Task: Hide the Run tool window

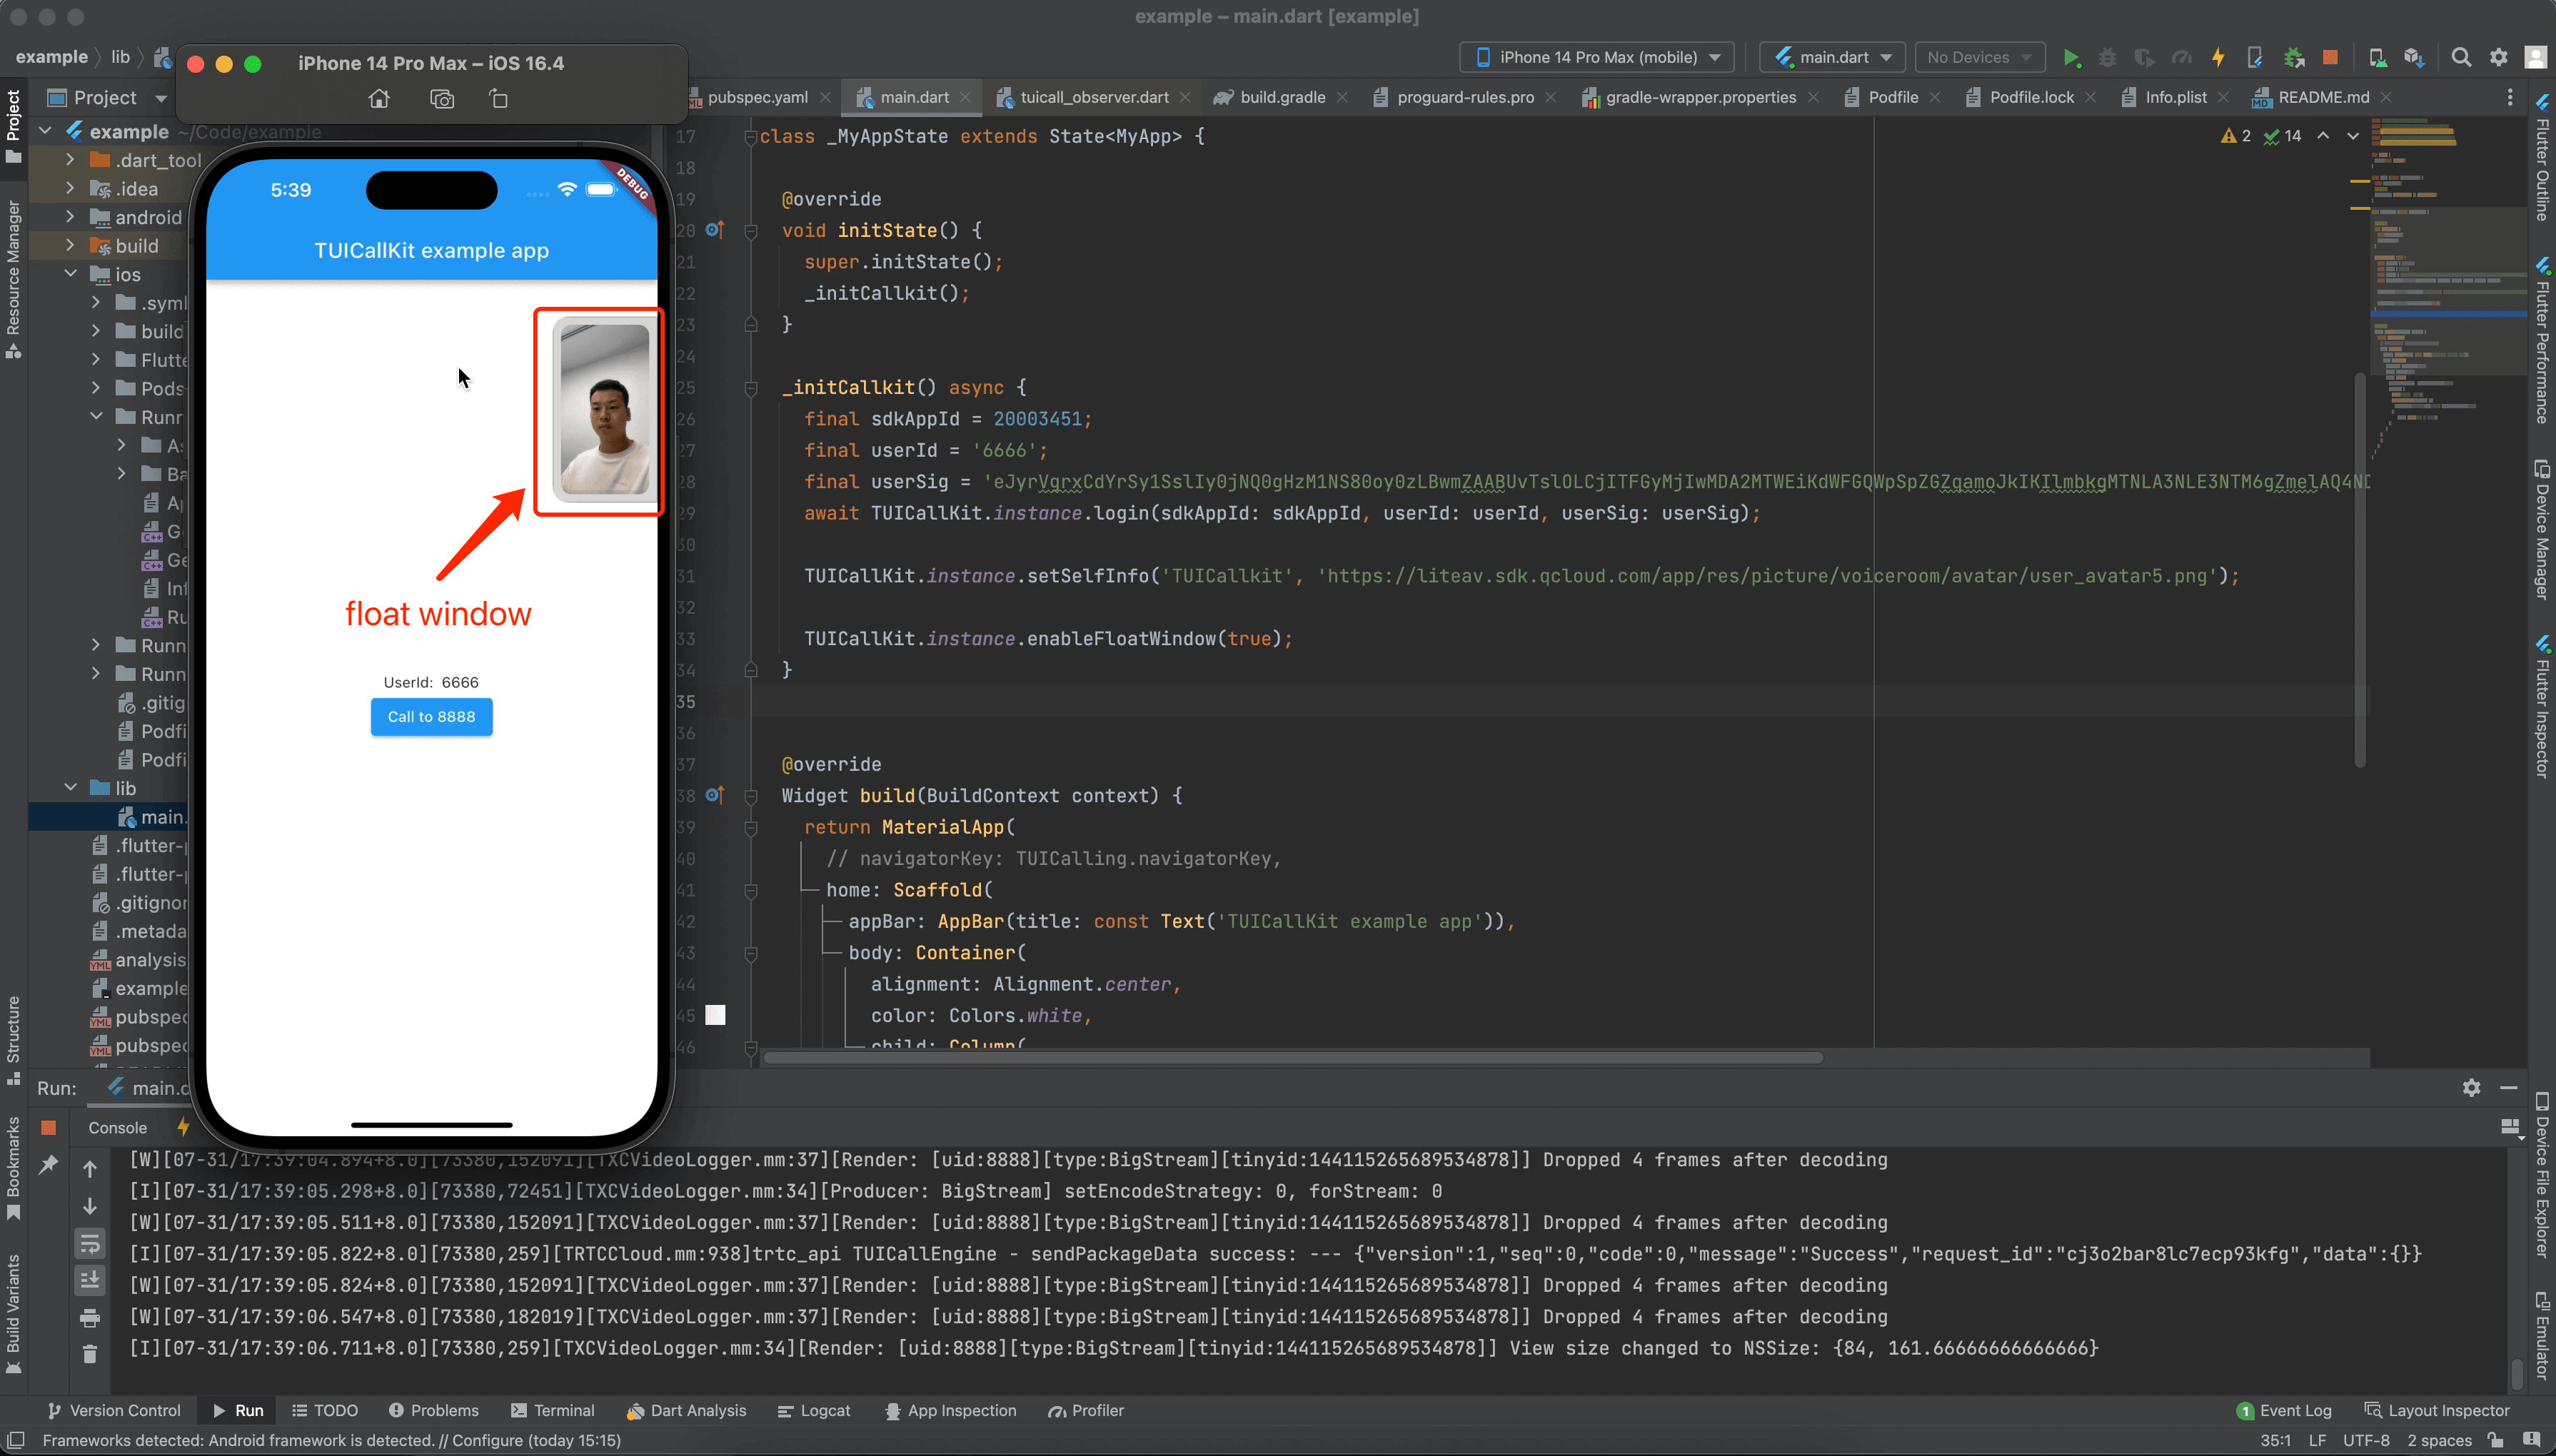Action: coord(2509,1088)
